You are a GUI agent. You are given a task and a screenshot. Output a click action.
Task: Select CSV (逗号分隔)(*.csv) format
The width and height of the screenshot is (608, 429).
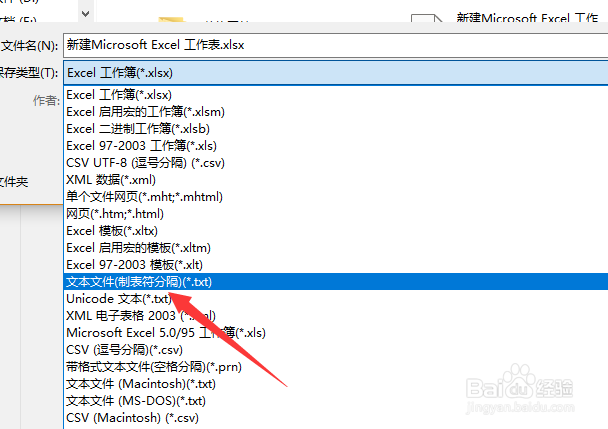click(336, 350)
